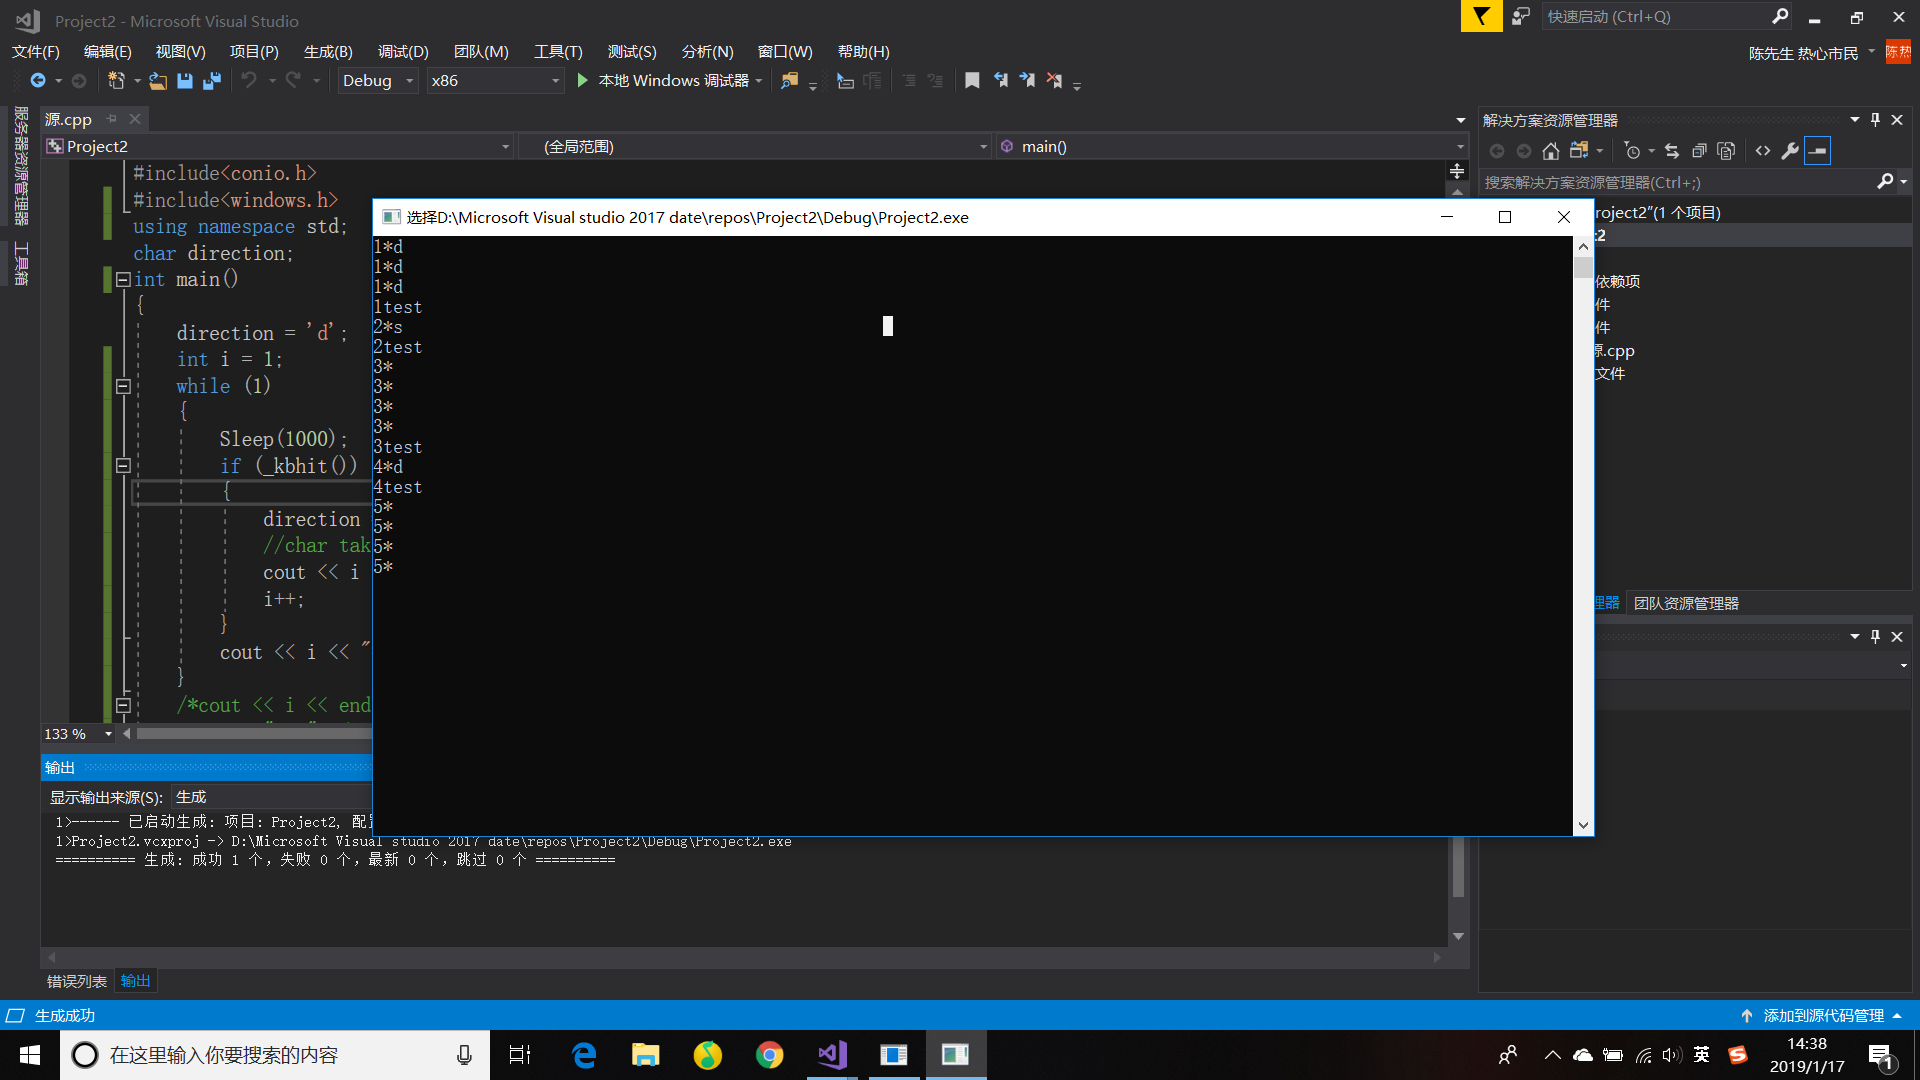Collapse the while (1) code block
This screenshot has height=1080, width=1920.
[x=123, y=387]
